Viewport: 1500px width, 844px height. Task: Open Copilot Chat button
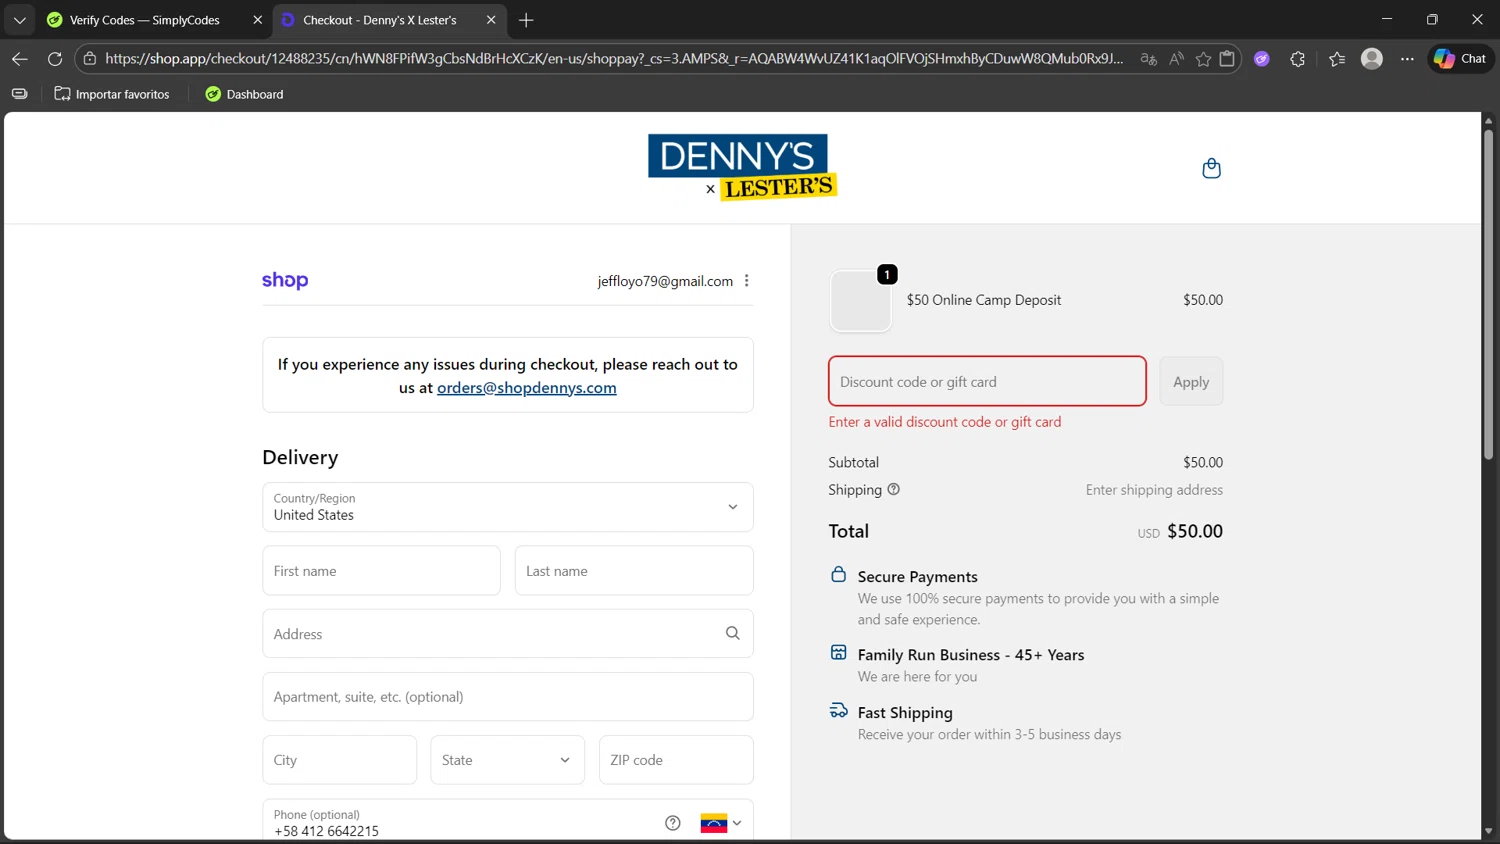(1460, 59)
